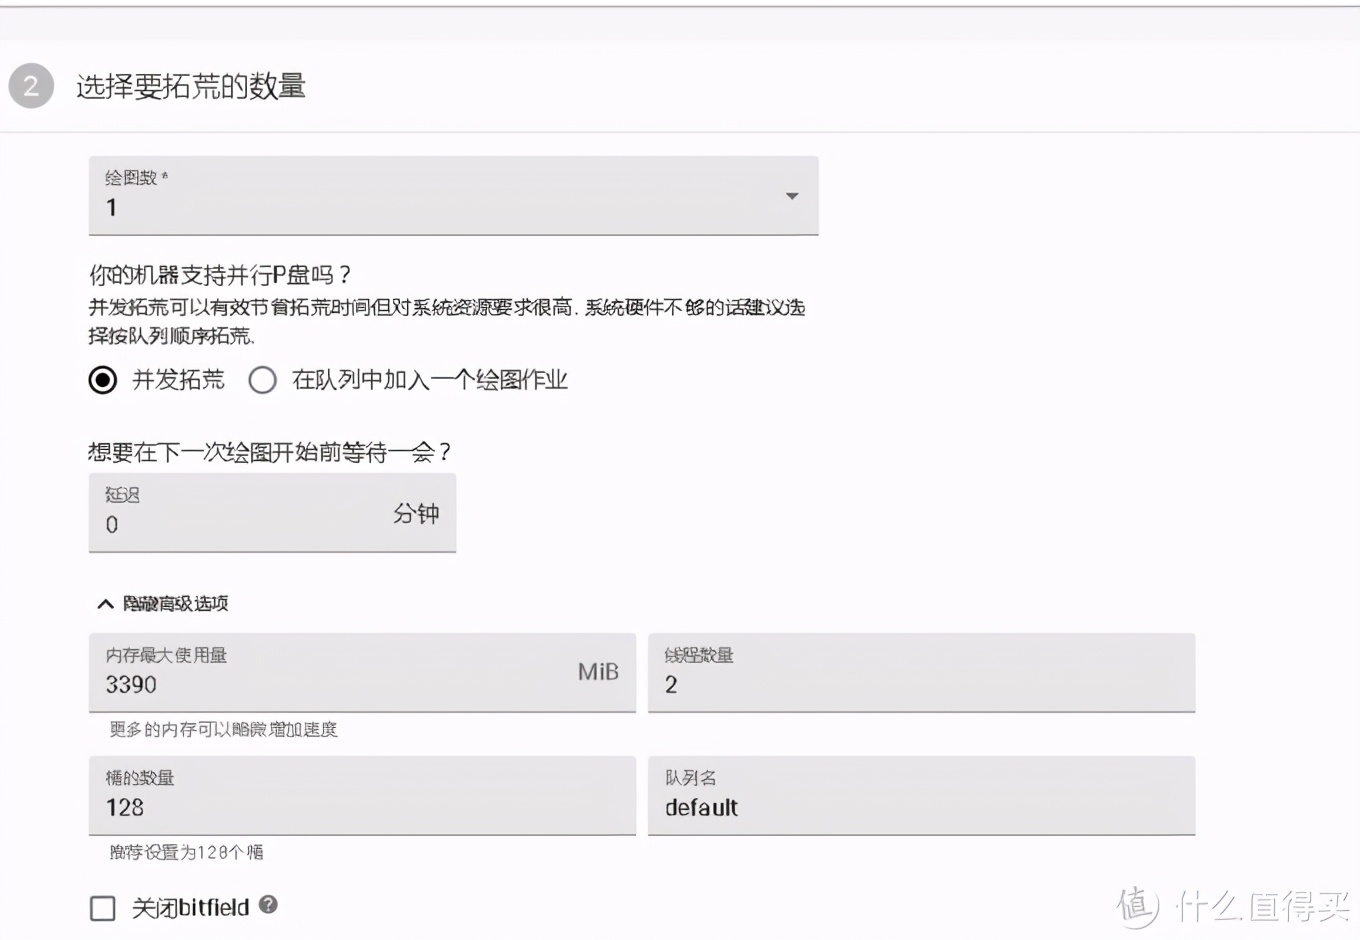This screenshot has height=940, width=1360.
Task: Click the 想要在下一次绘图开始前等待一会 text
Action: 270,452
